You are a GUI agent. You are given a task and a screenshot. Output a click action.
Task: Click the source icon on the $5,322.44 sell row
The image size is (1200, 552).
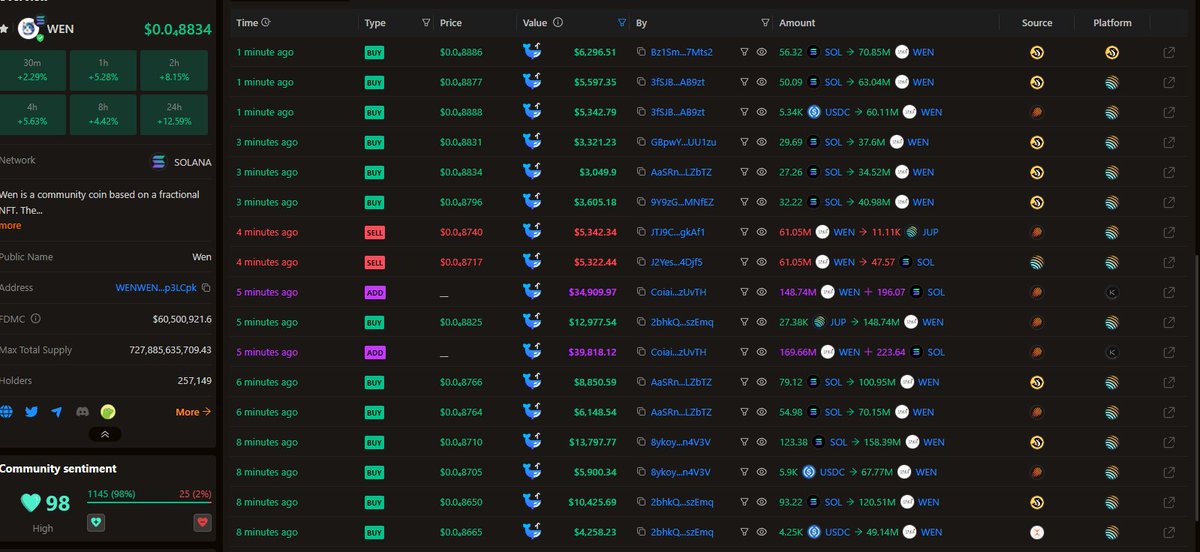[x=1037, y=262]
